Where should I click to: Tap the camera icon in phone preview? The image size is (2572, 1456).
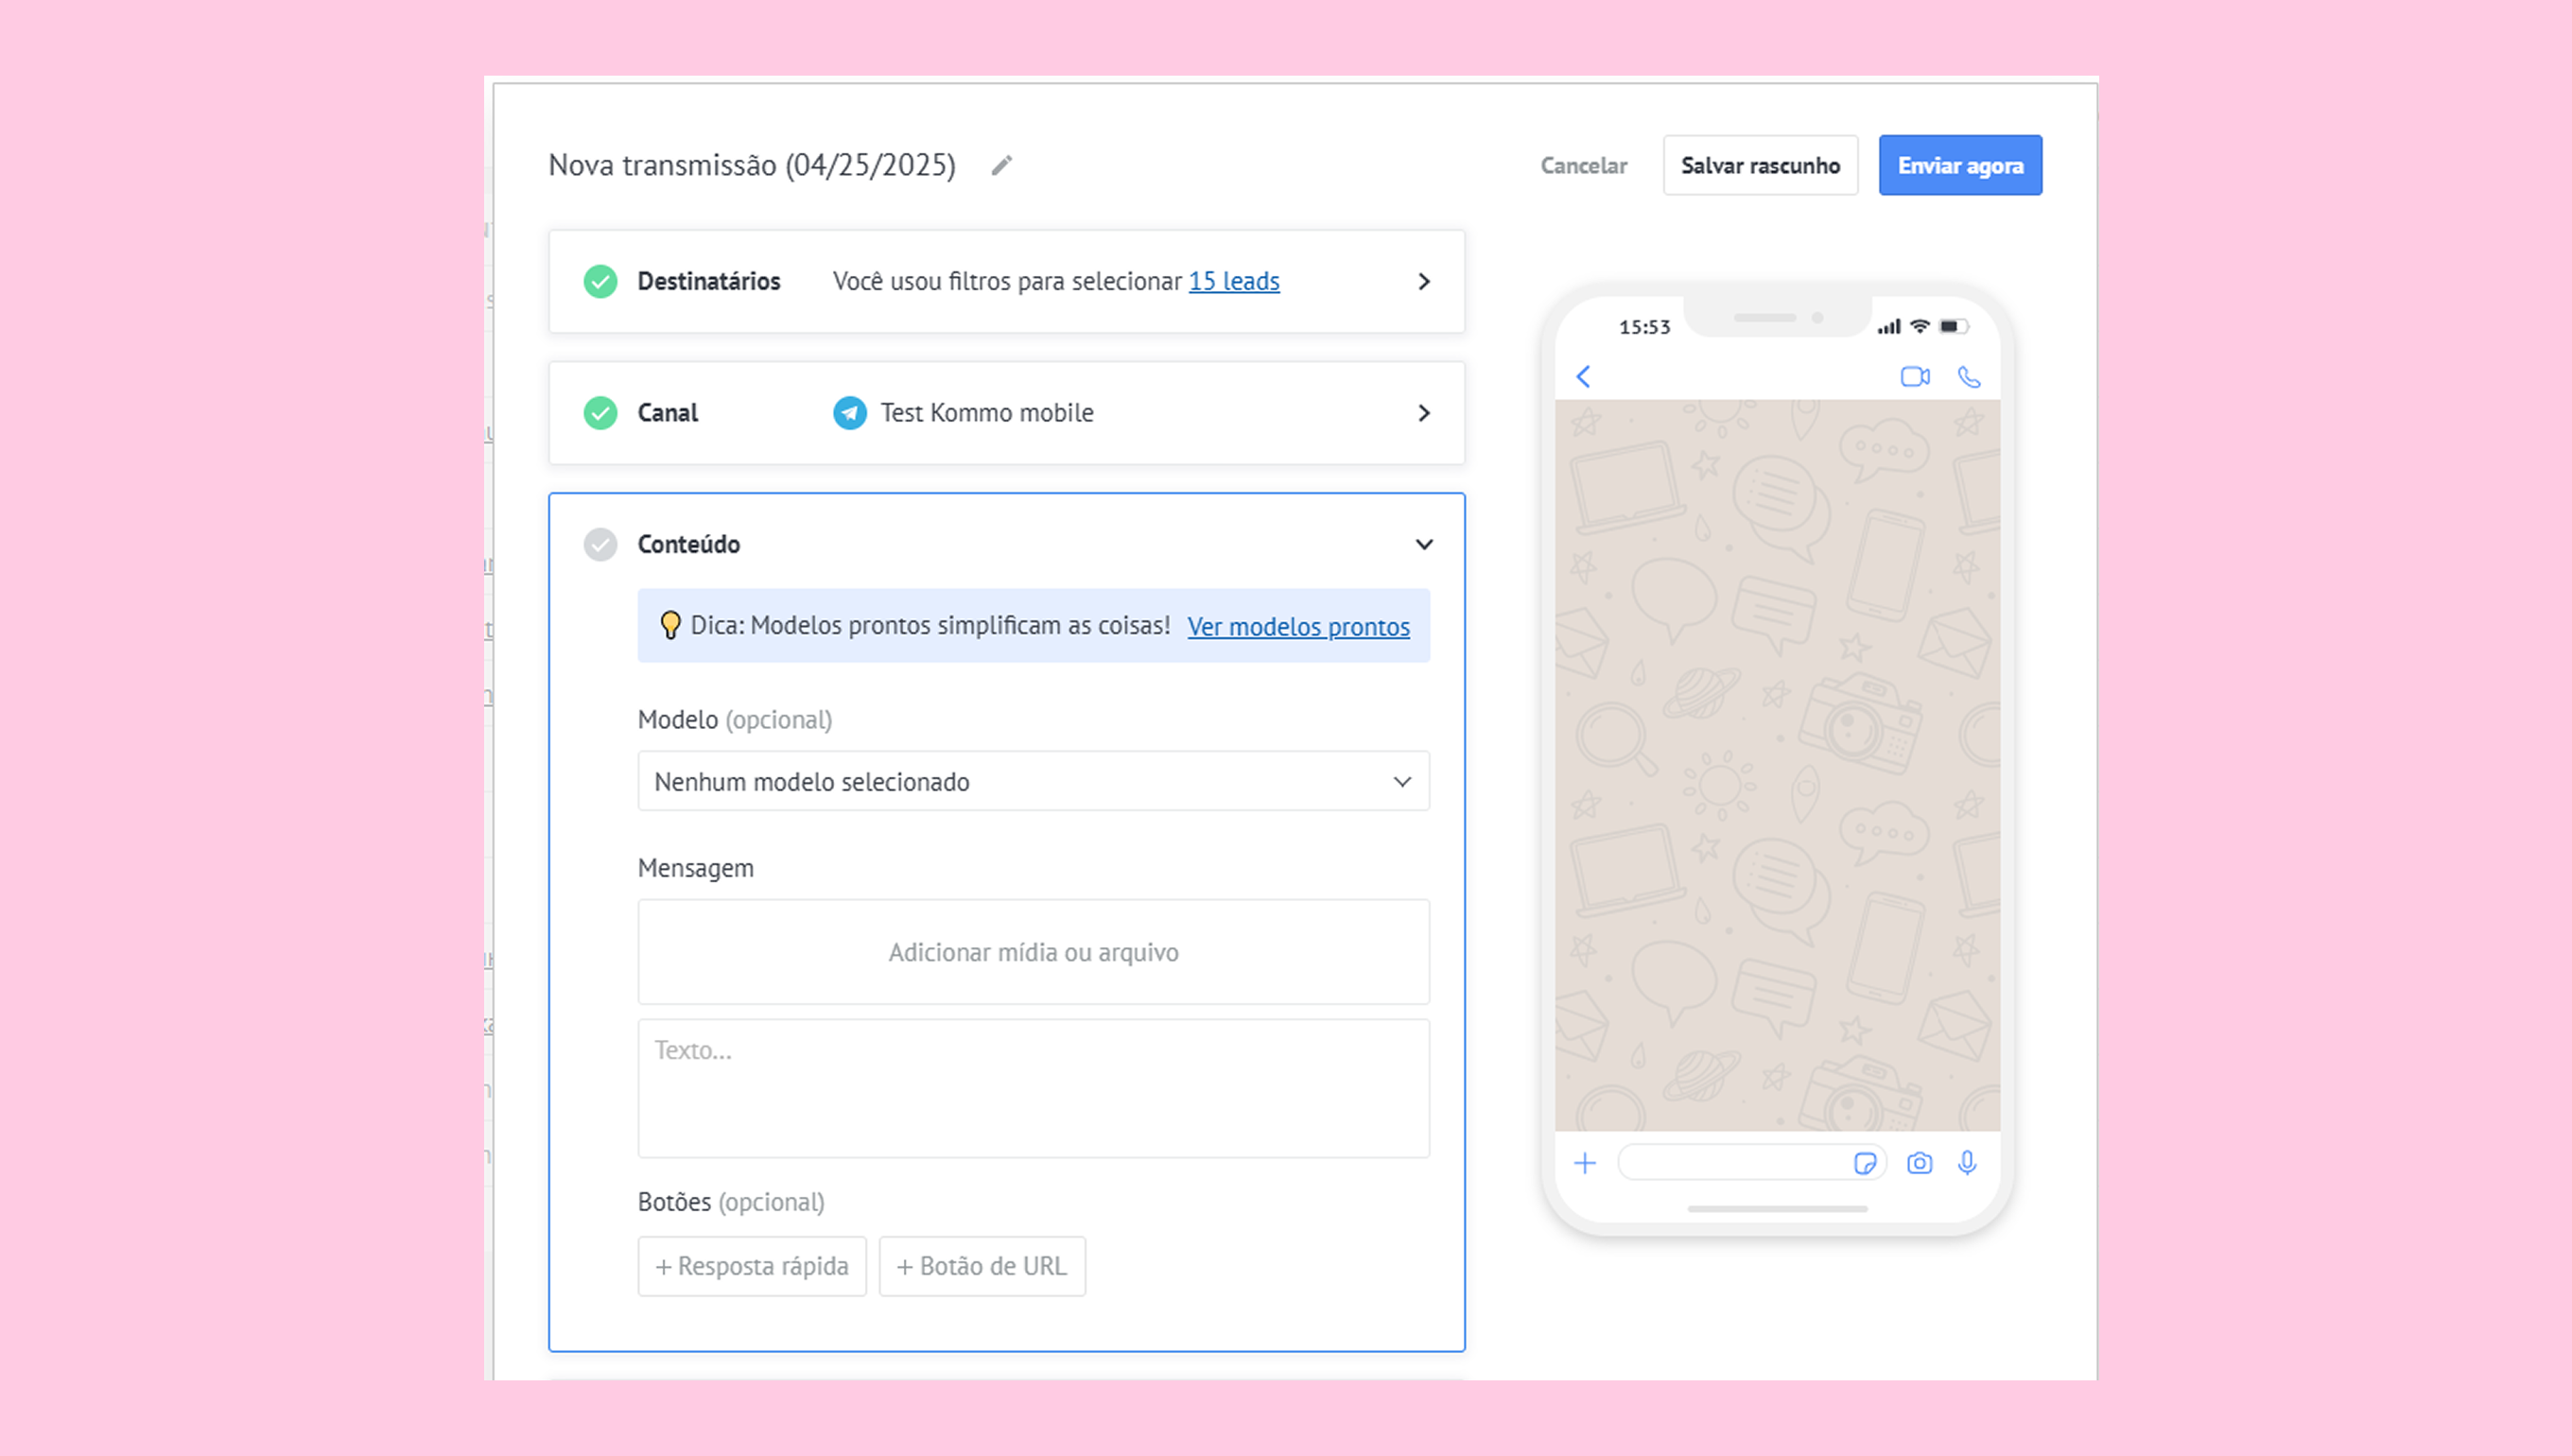click(1919, 1163)
